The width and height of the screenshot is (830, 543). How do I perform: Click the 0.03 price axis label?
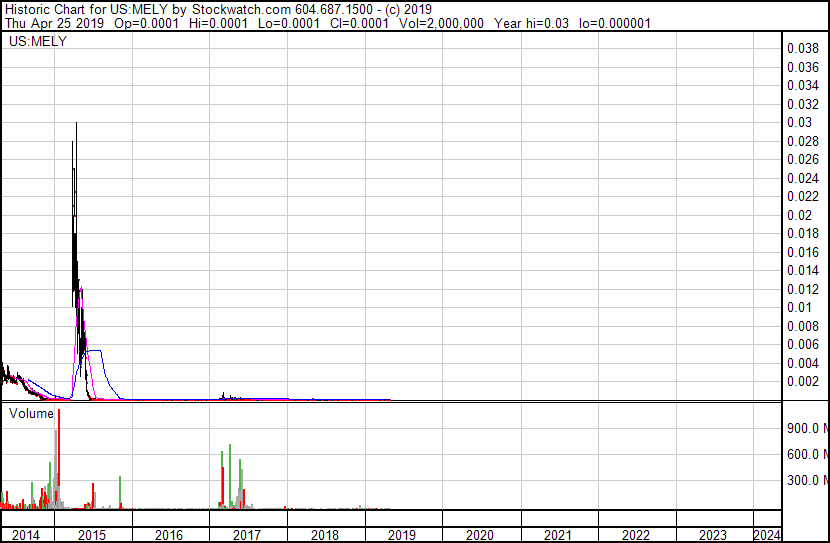point(798,122)
